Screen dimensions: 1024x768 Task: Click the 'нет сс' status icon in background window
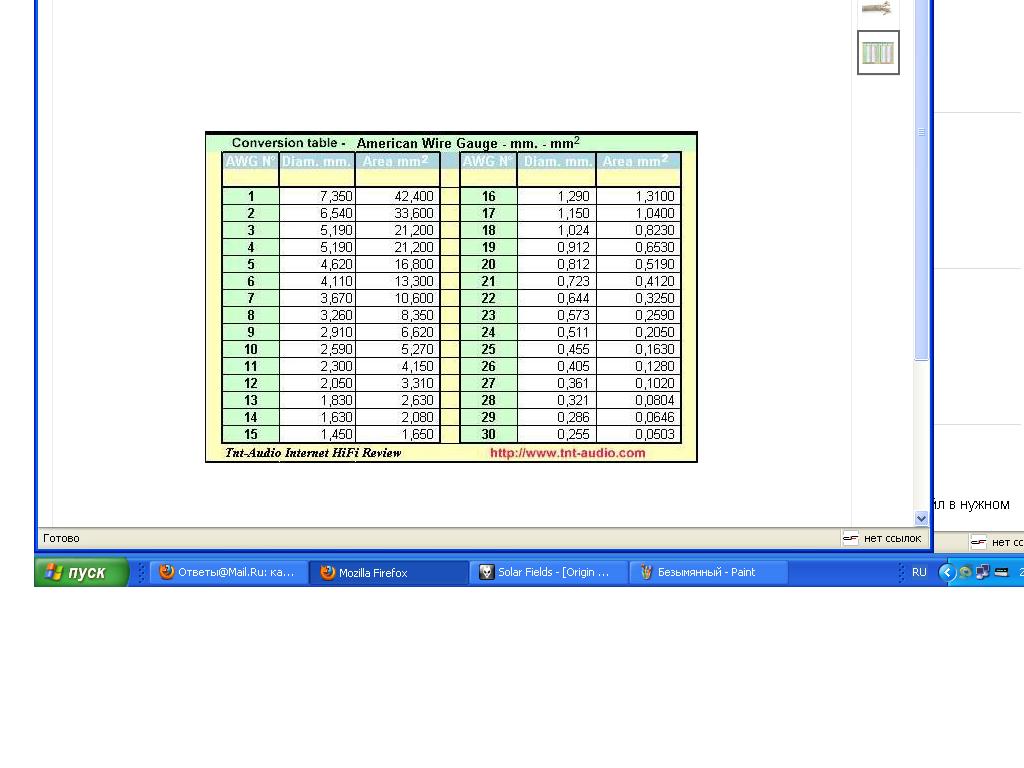coord(978,542)
